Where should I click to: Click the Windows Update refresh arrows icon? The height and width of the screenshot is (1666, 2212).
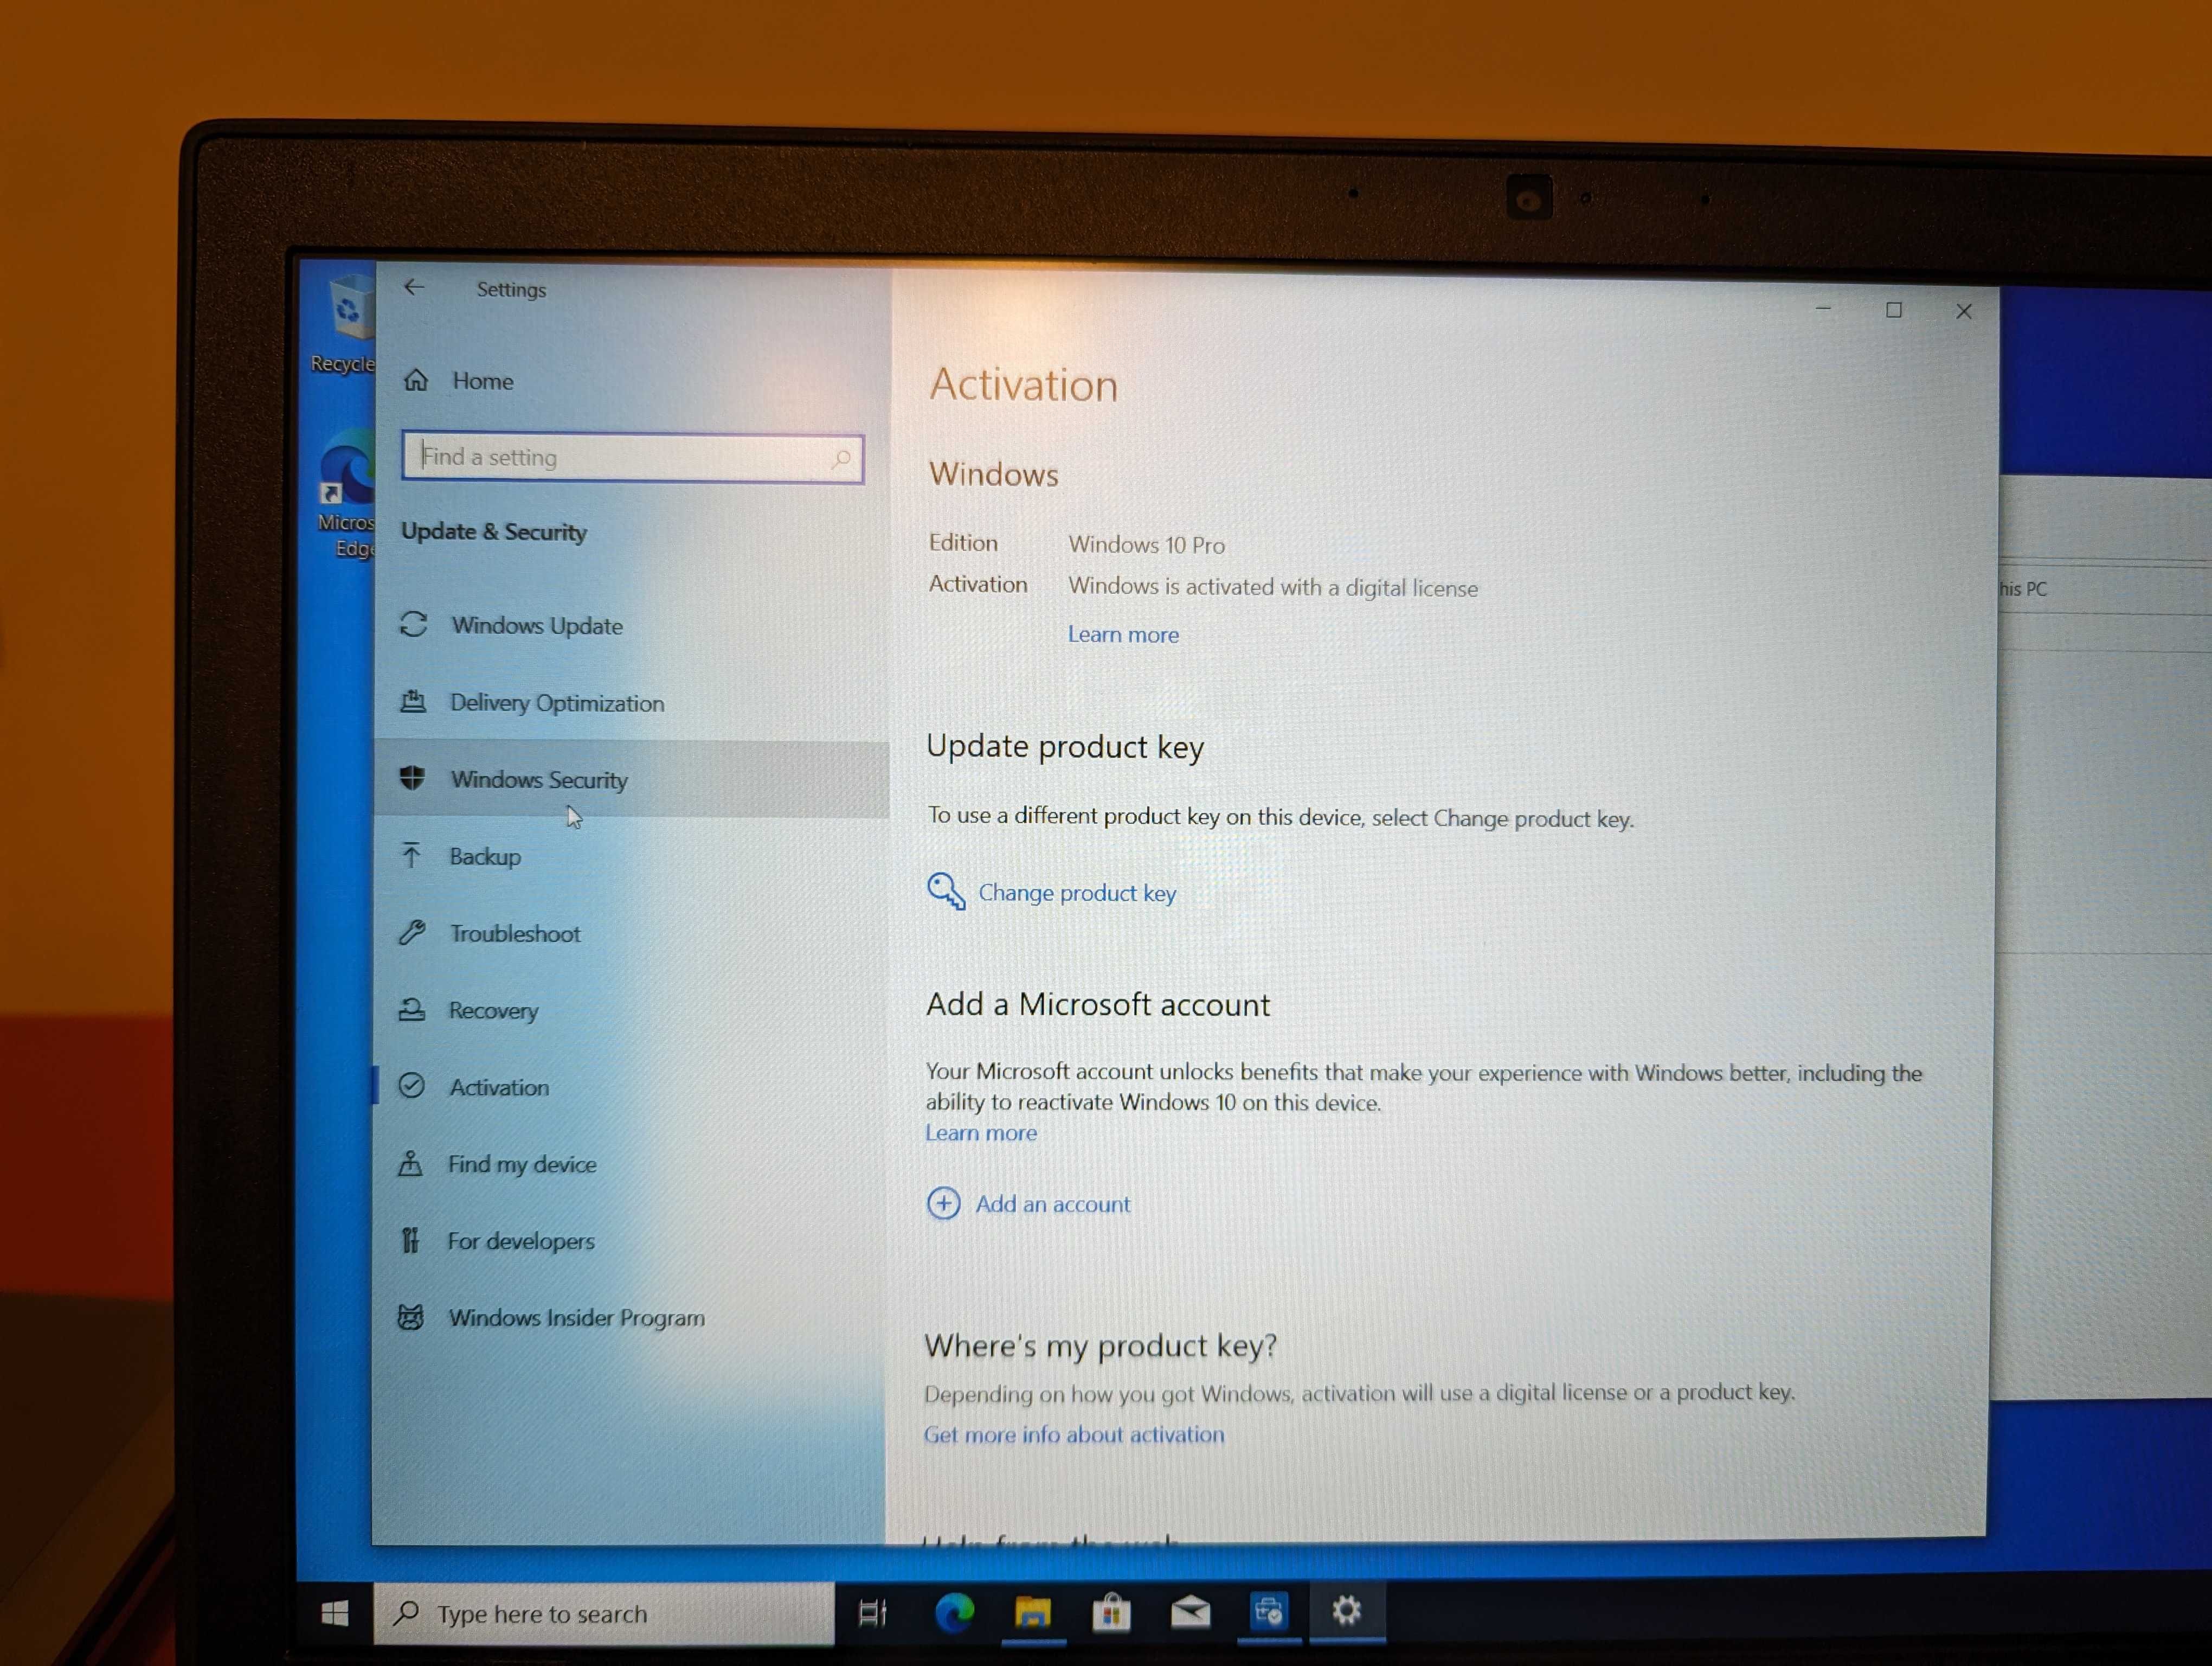coord(414,624)
